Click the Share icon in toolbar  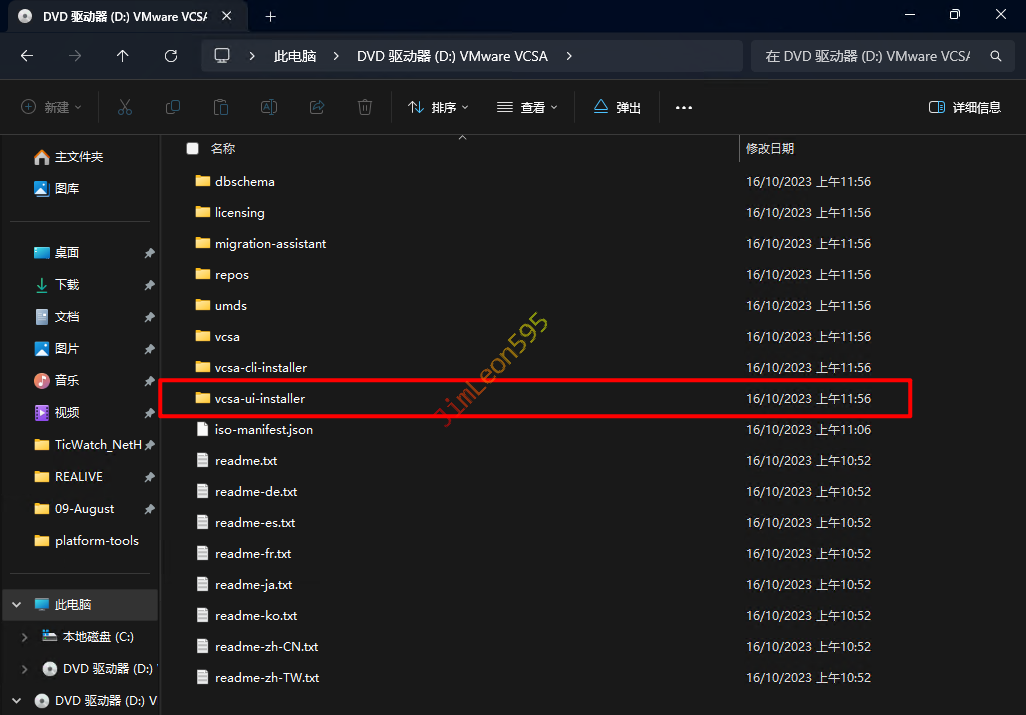point(317,107)
